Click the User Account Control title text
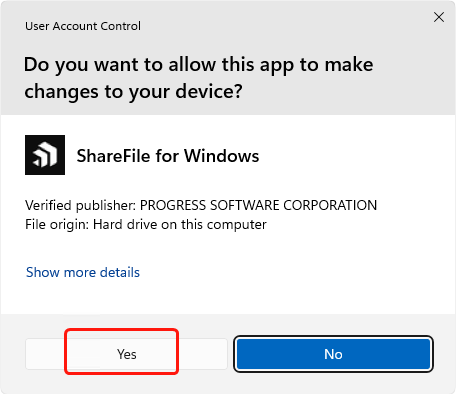 [x=83, y=26]
